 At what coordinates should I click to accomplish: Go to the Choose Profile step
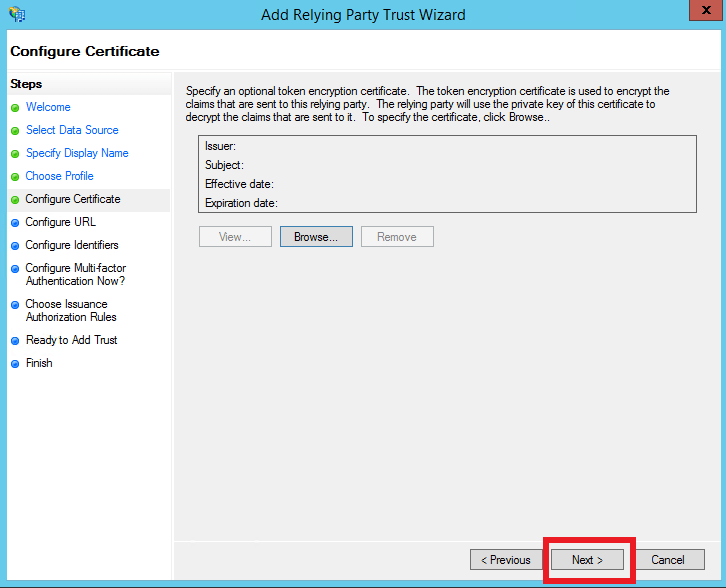pyautogui.click(x=59, y=176)
